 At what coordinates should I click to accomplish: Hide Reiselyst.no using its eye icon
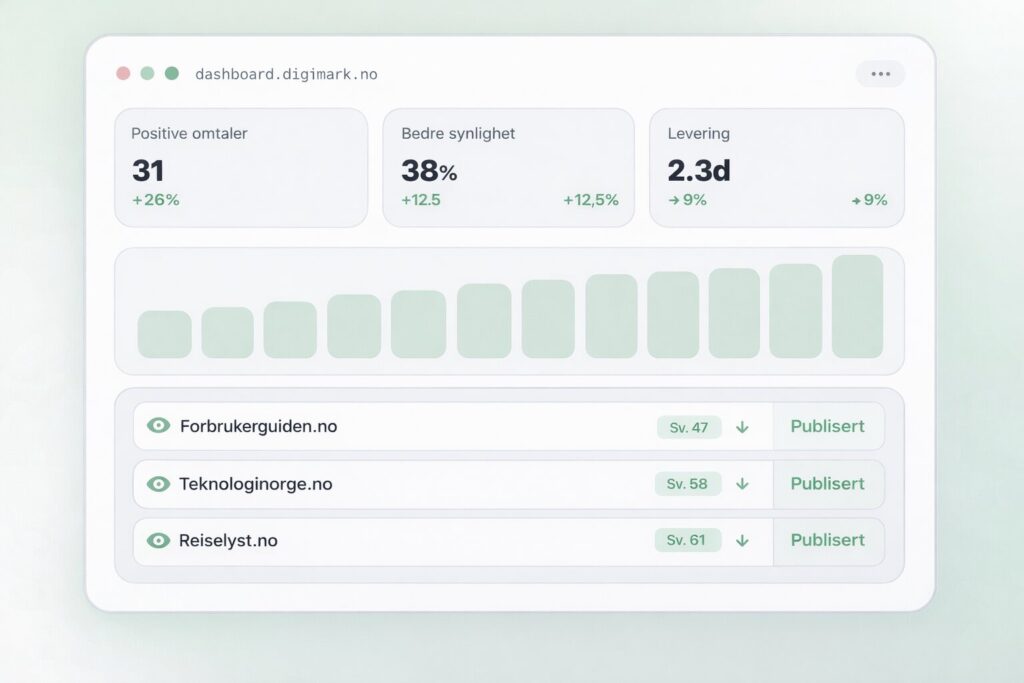pos(158,541)
